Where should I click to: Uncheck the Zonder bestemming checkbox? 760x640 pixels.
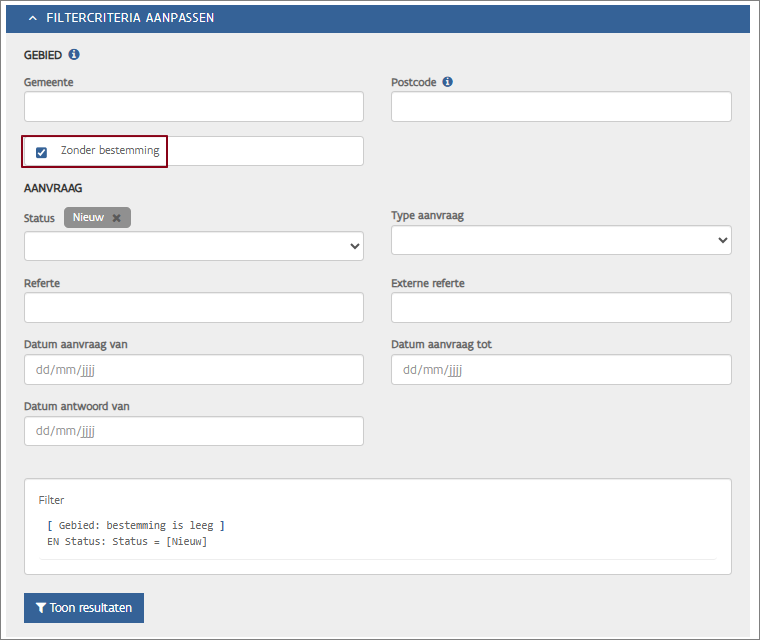tap(41, 152)
